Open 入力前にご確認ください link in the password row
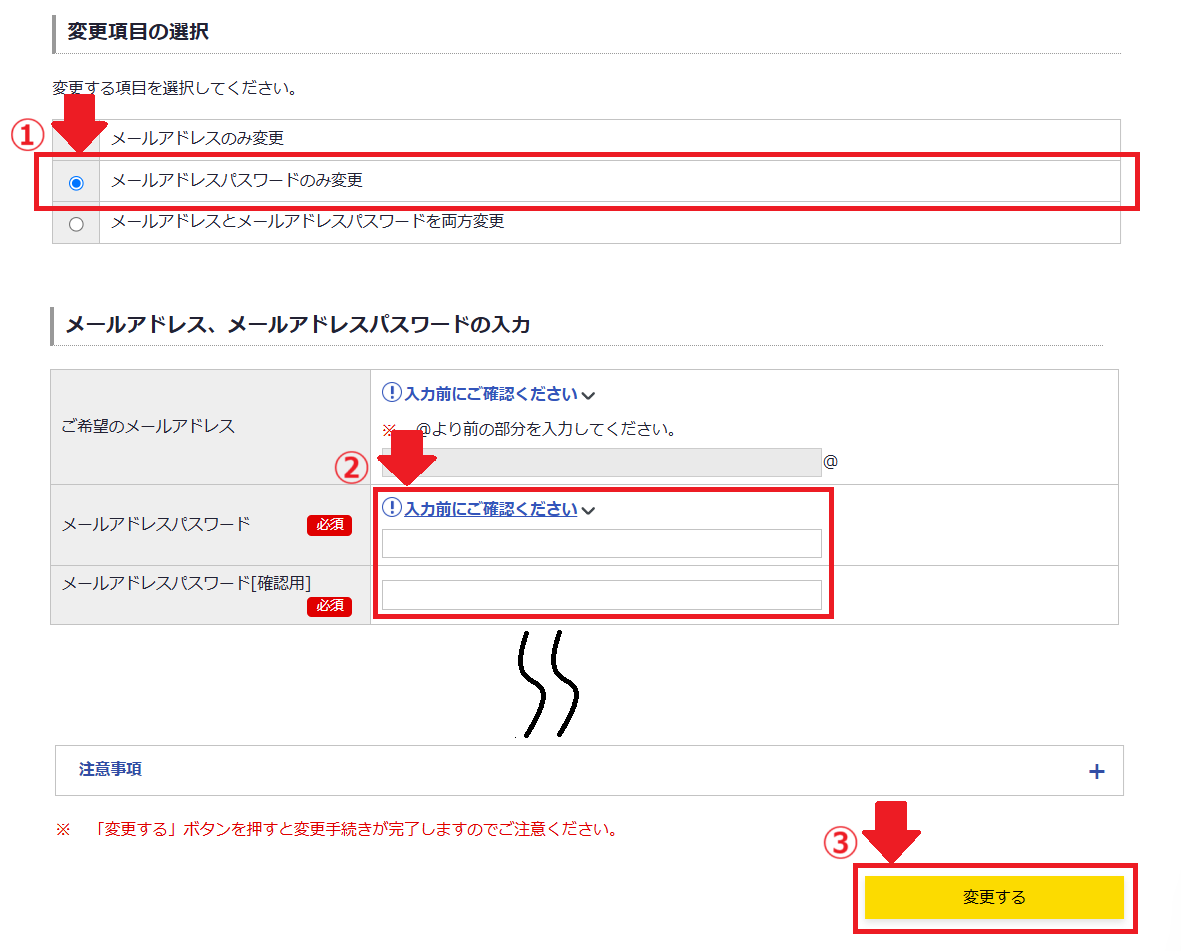This screenshot has height=951, width=1181. [x=490, y=509]
